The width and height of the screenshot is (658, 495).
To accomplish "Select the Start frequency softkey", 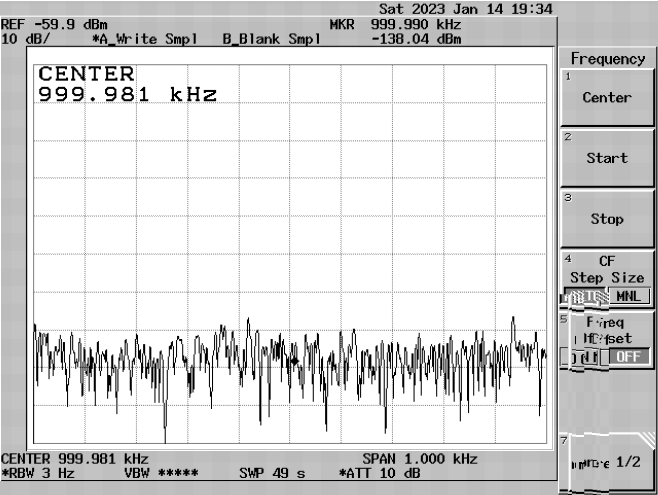I will tap(607, 158).
